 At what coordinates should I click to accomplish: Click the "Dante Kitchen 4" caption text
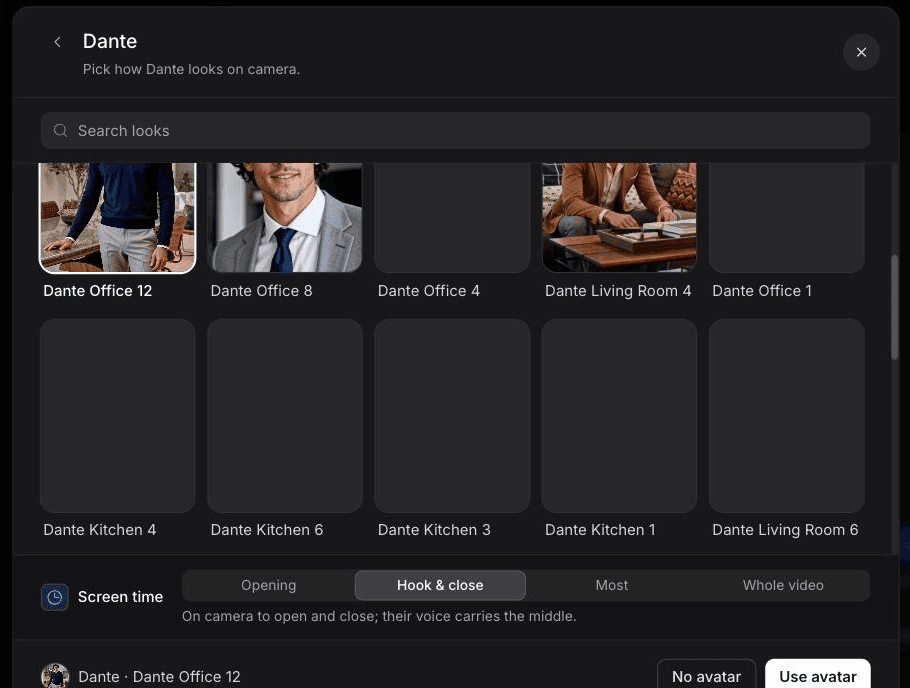[x=99, y=530]
